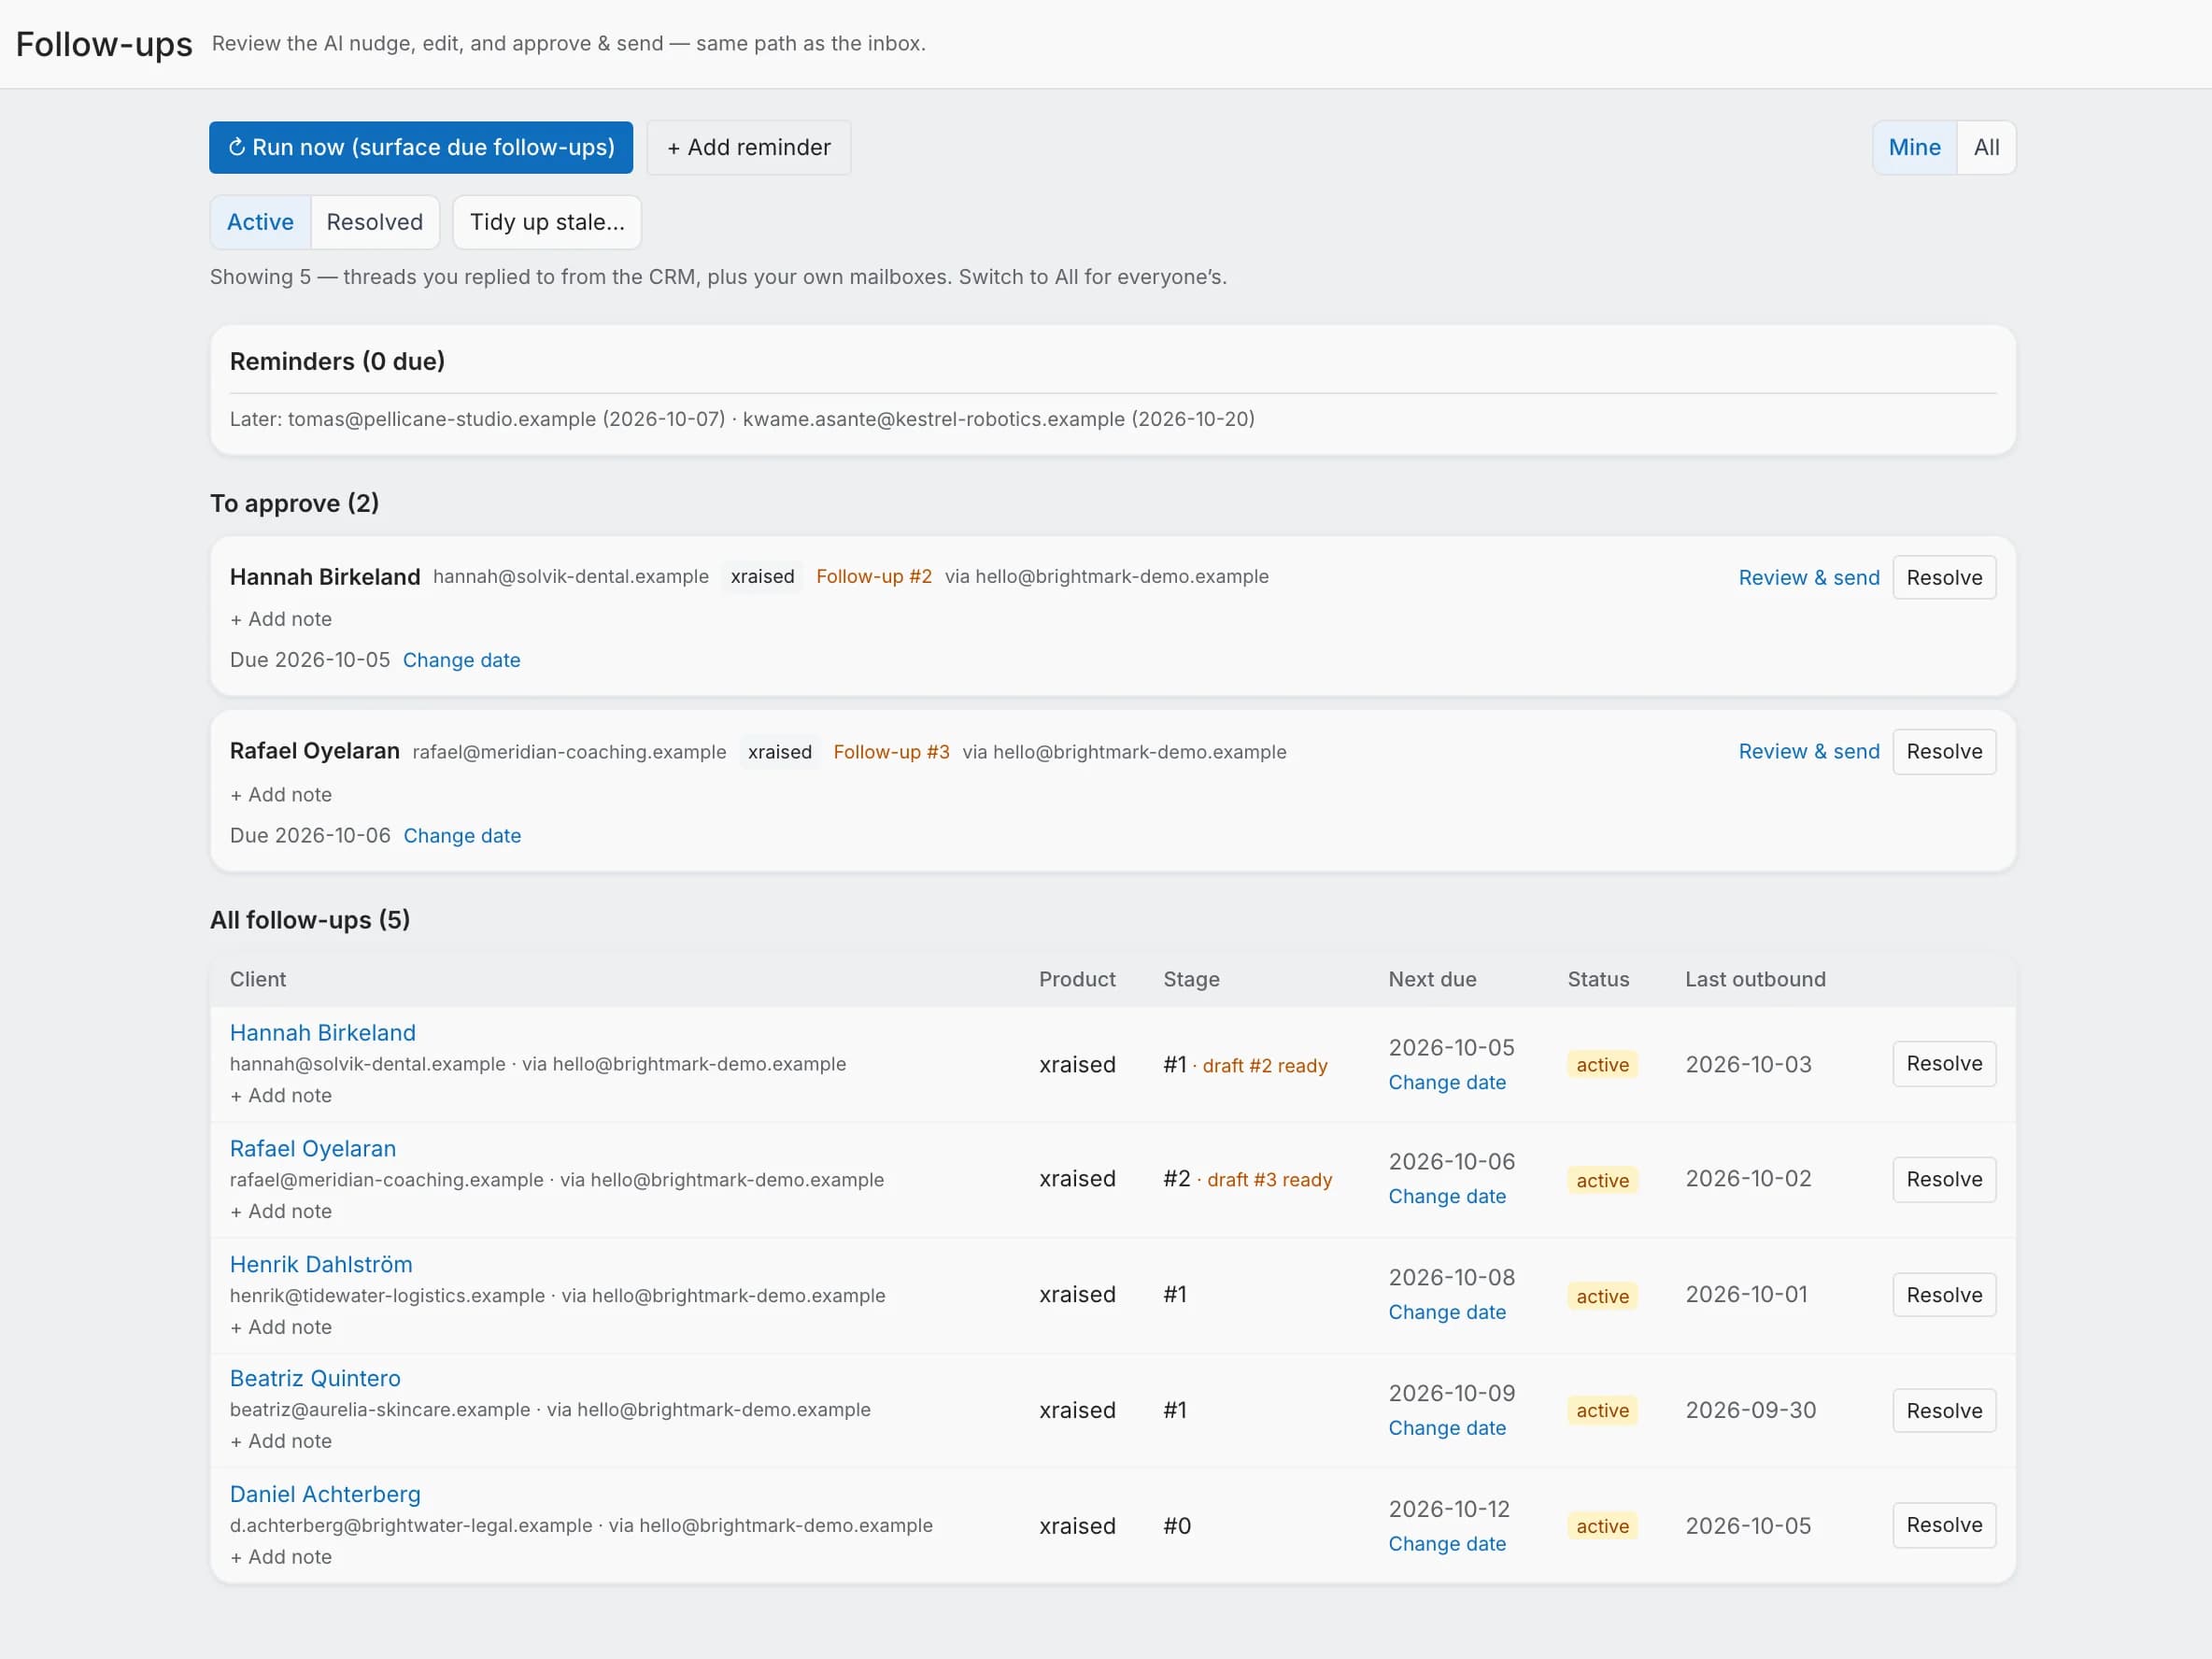This screenshot has height=1659, width=2212.
Task: Click last outbound date 2026-09-30
Action: [x=1750, y=1410]
